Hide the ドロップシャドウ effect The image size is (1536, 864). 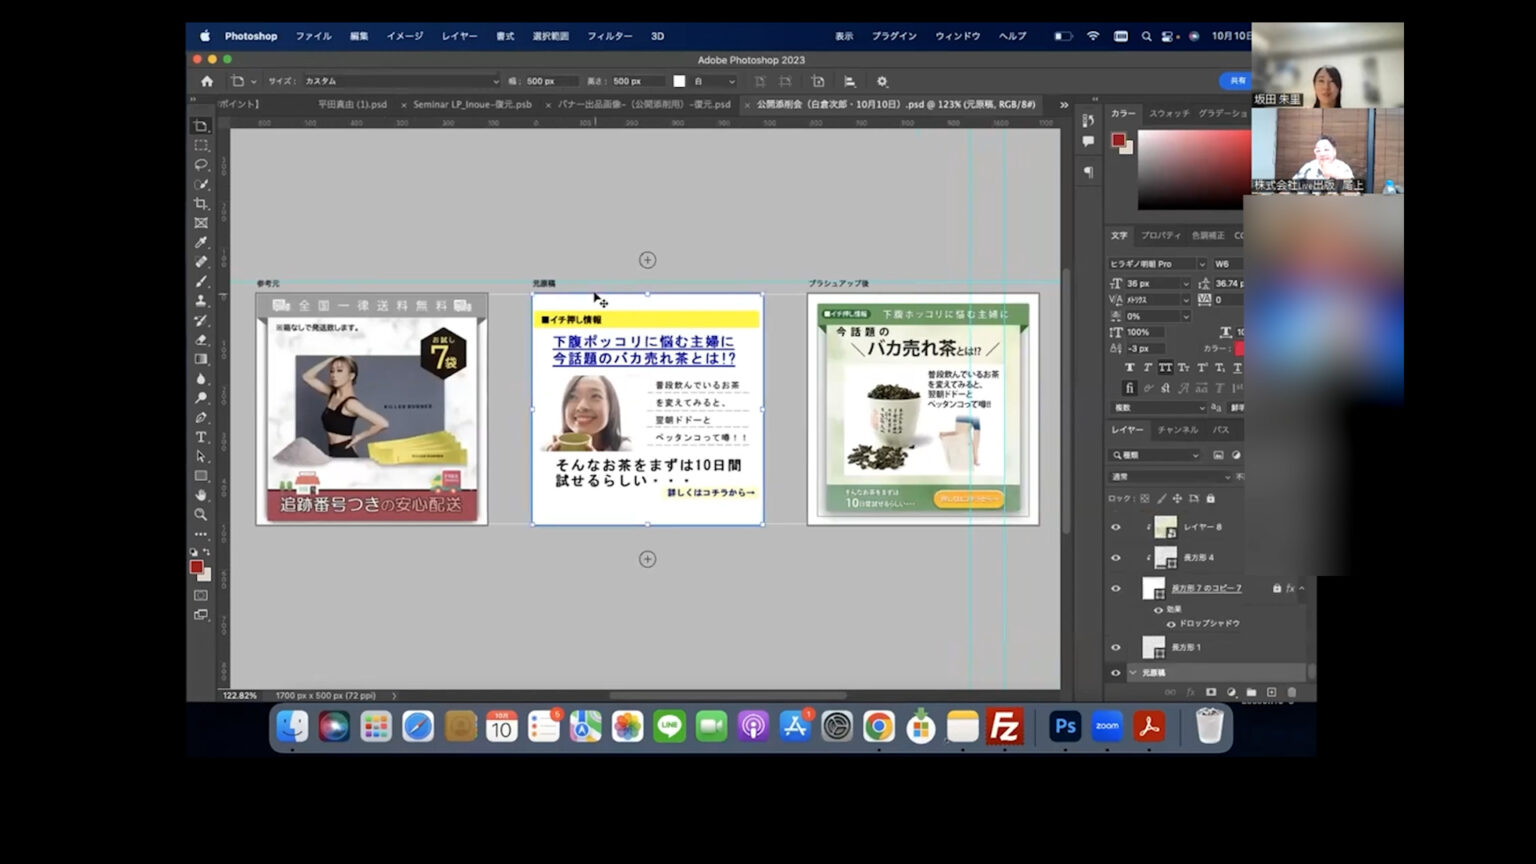tap(1171, 624)
